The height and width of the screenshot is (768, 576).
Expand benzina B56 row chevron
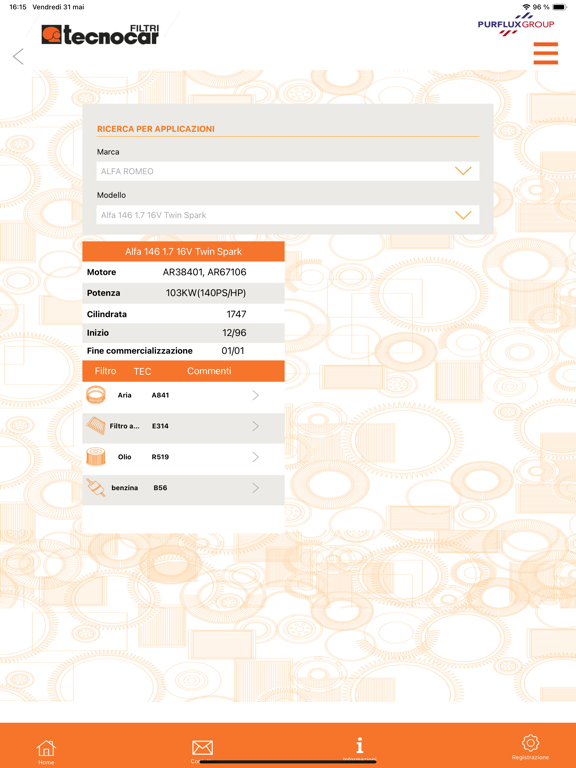pos(255,487)
